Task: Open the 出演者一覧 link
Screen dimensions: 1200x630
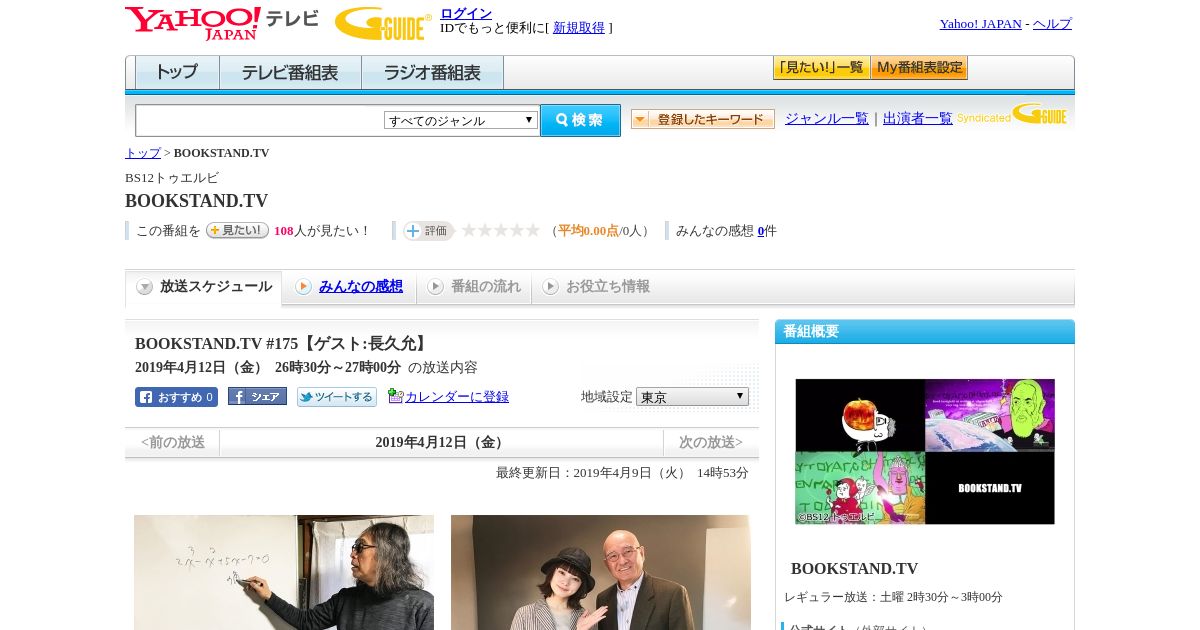Action: click(x=918, y=118)
